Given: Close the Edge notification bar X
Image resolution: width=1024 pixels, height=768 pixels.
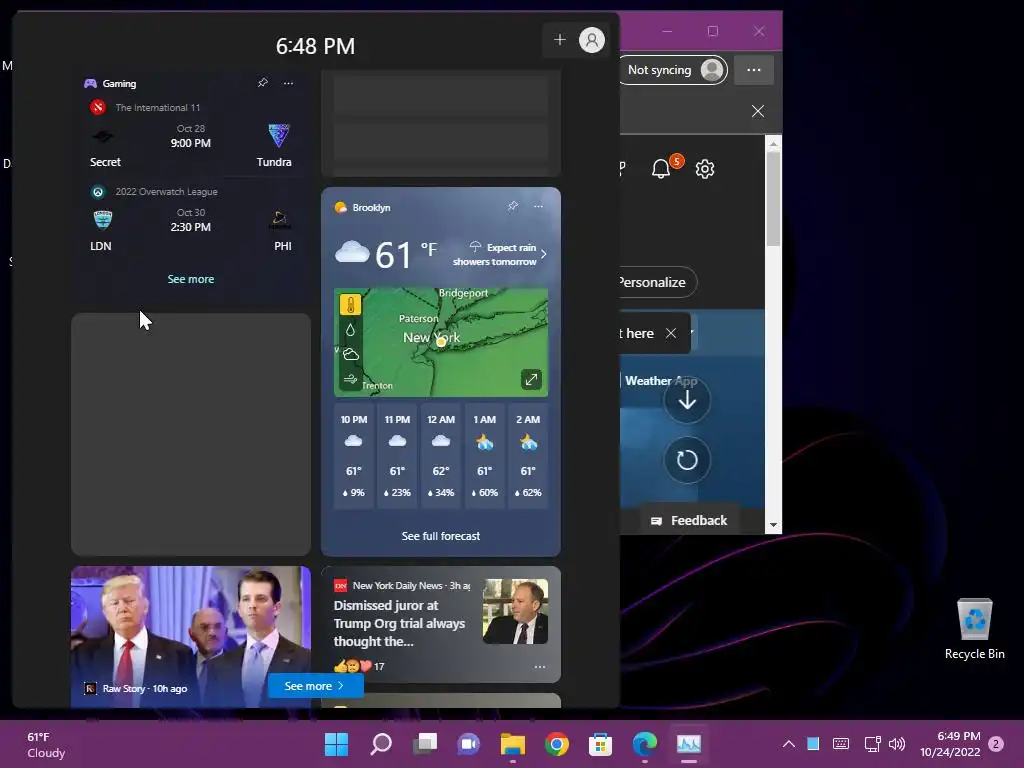Looking at the screenshot, I should pyautogui.click(x=758, y=111).
